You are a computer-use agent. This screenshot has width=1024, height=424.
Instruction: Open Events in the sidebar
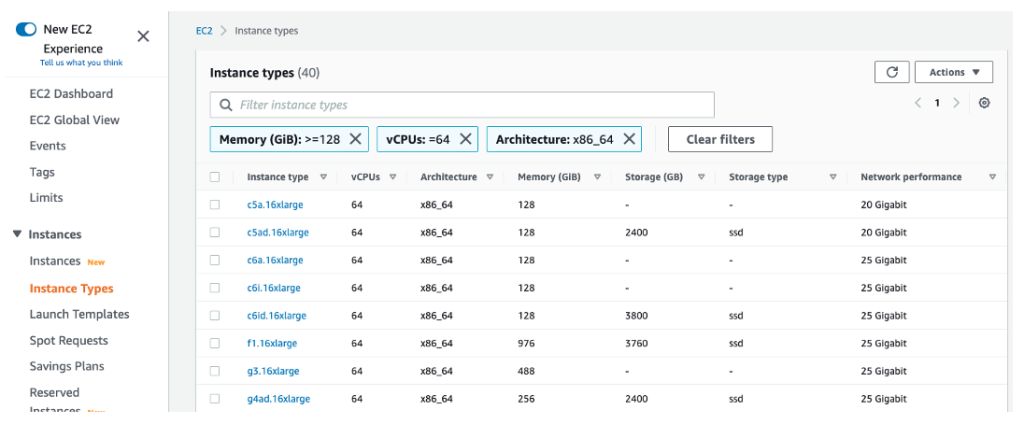48,146
